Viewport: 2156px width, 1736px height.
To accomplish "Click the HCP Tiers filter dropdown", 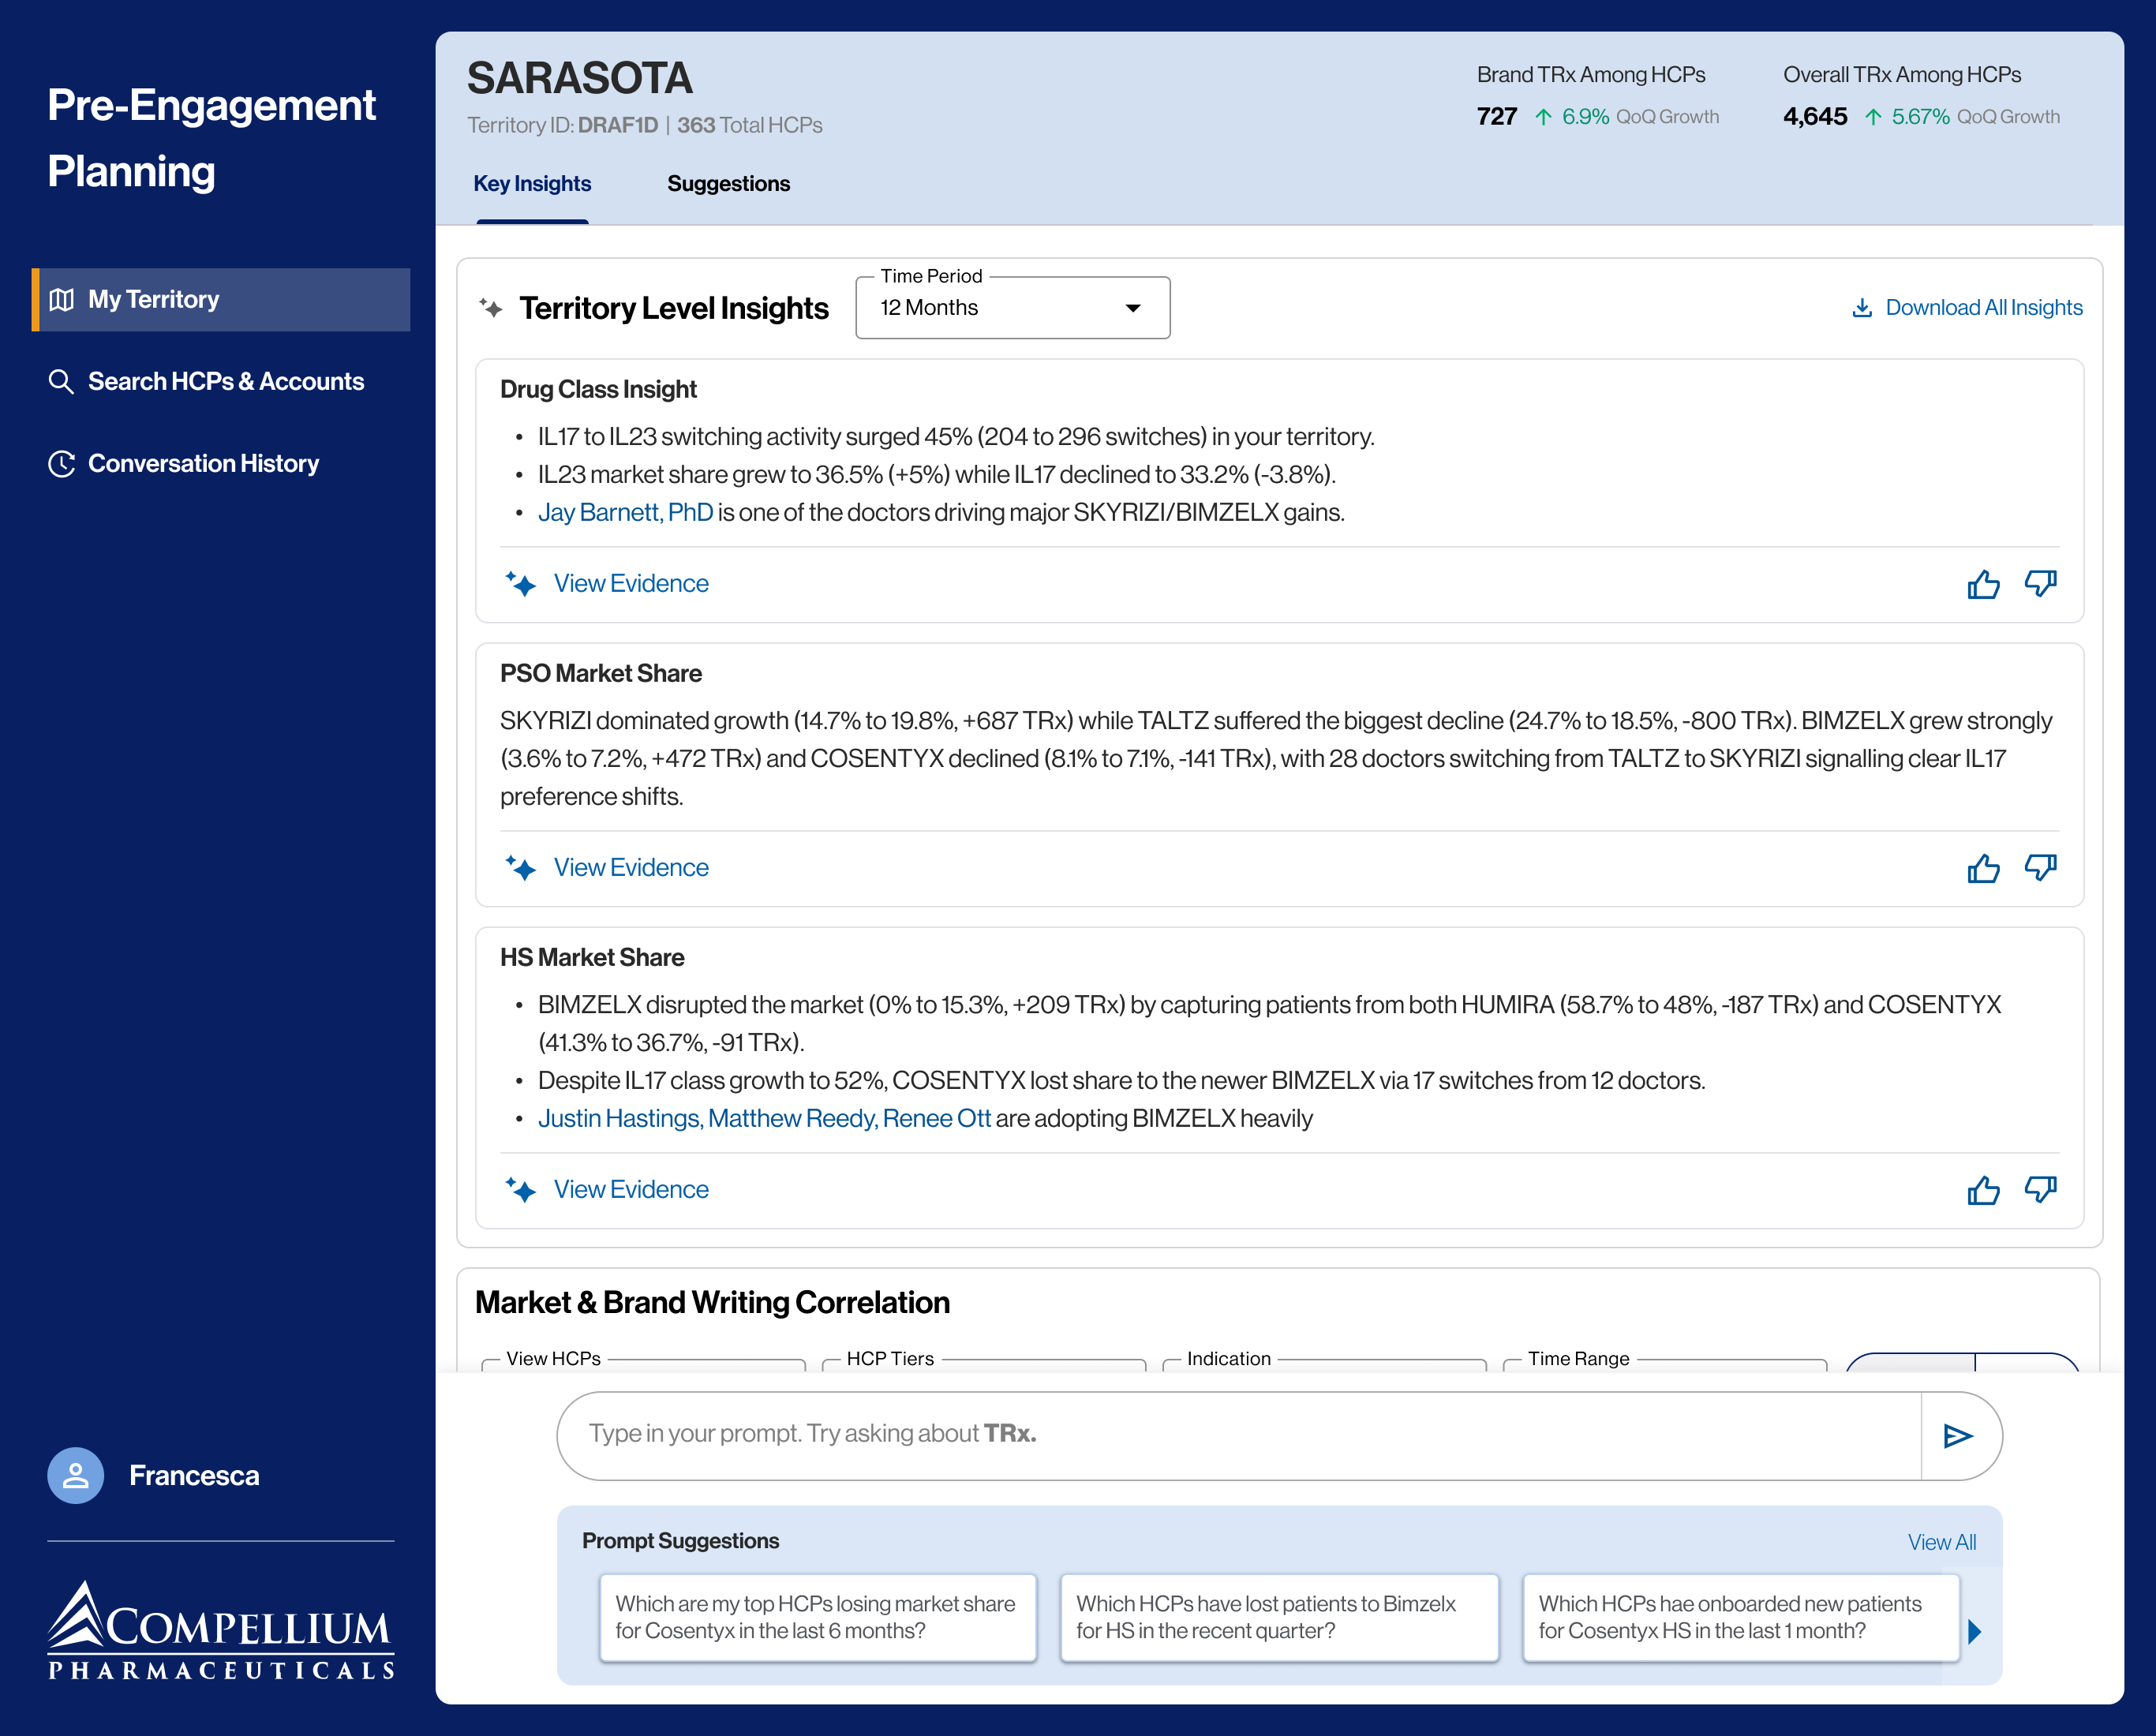I will click(x=984, y=1362).
